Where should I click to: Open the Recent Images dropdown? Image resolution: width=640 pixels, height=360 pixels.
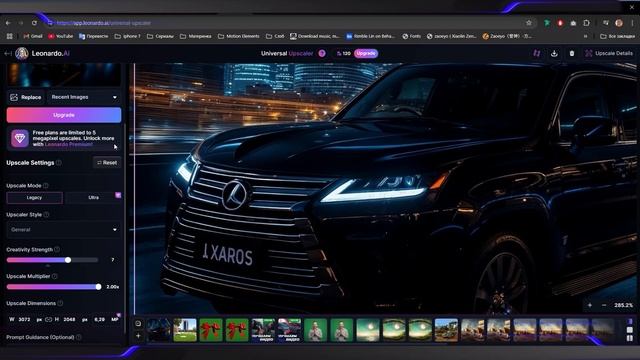pyautogui.click(x=84, y=97)
